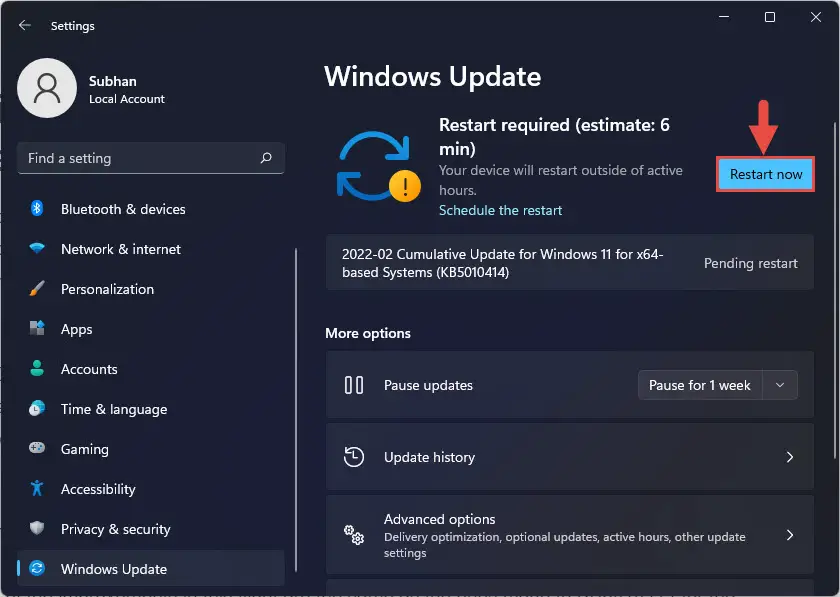Click the Accessibility figure icon

click(x=37, y=489)
